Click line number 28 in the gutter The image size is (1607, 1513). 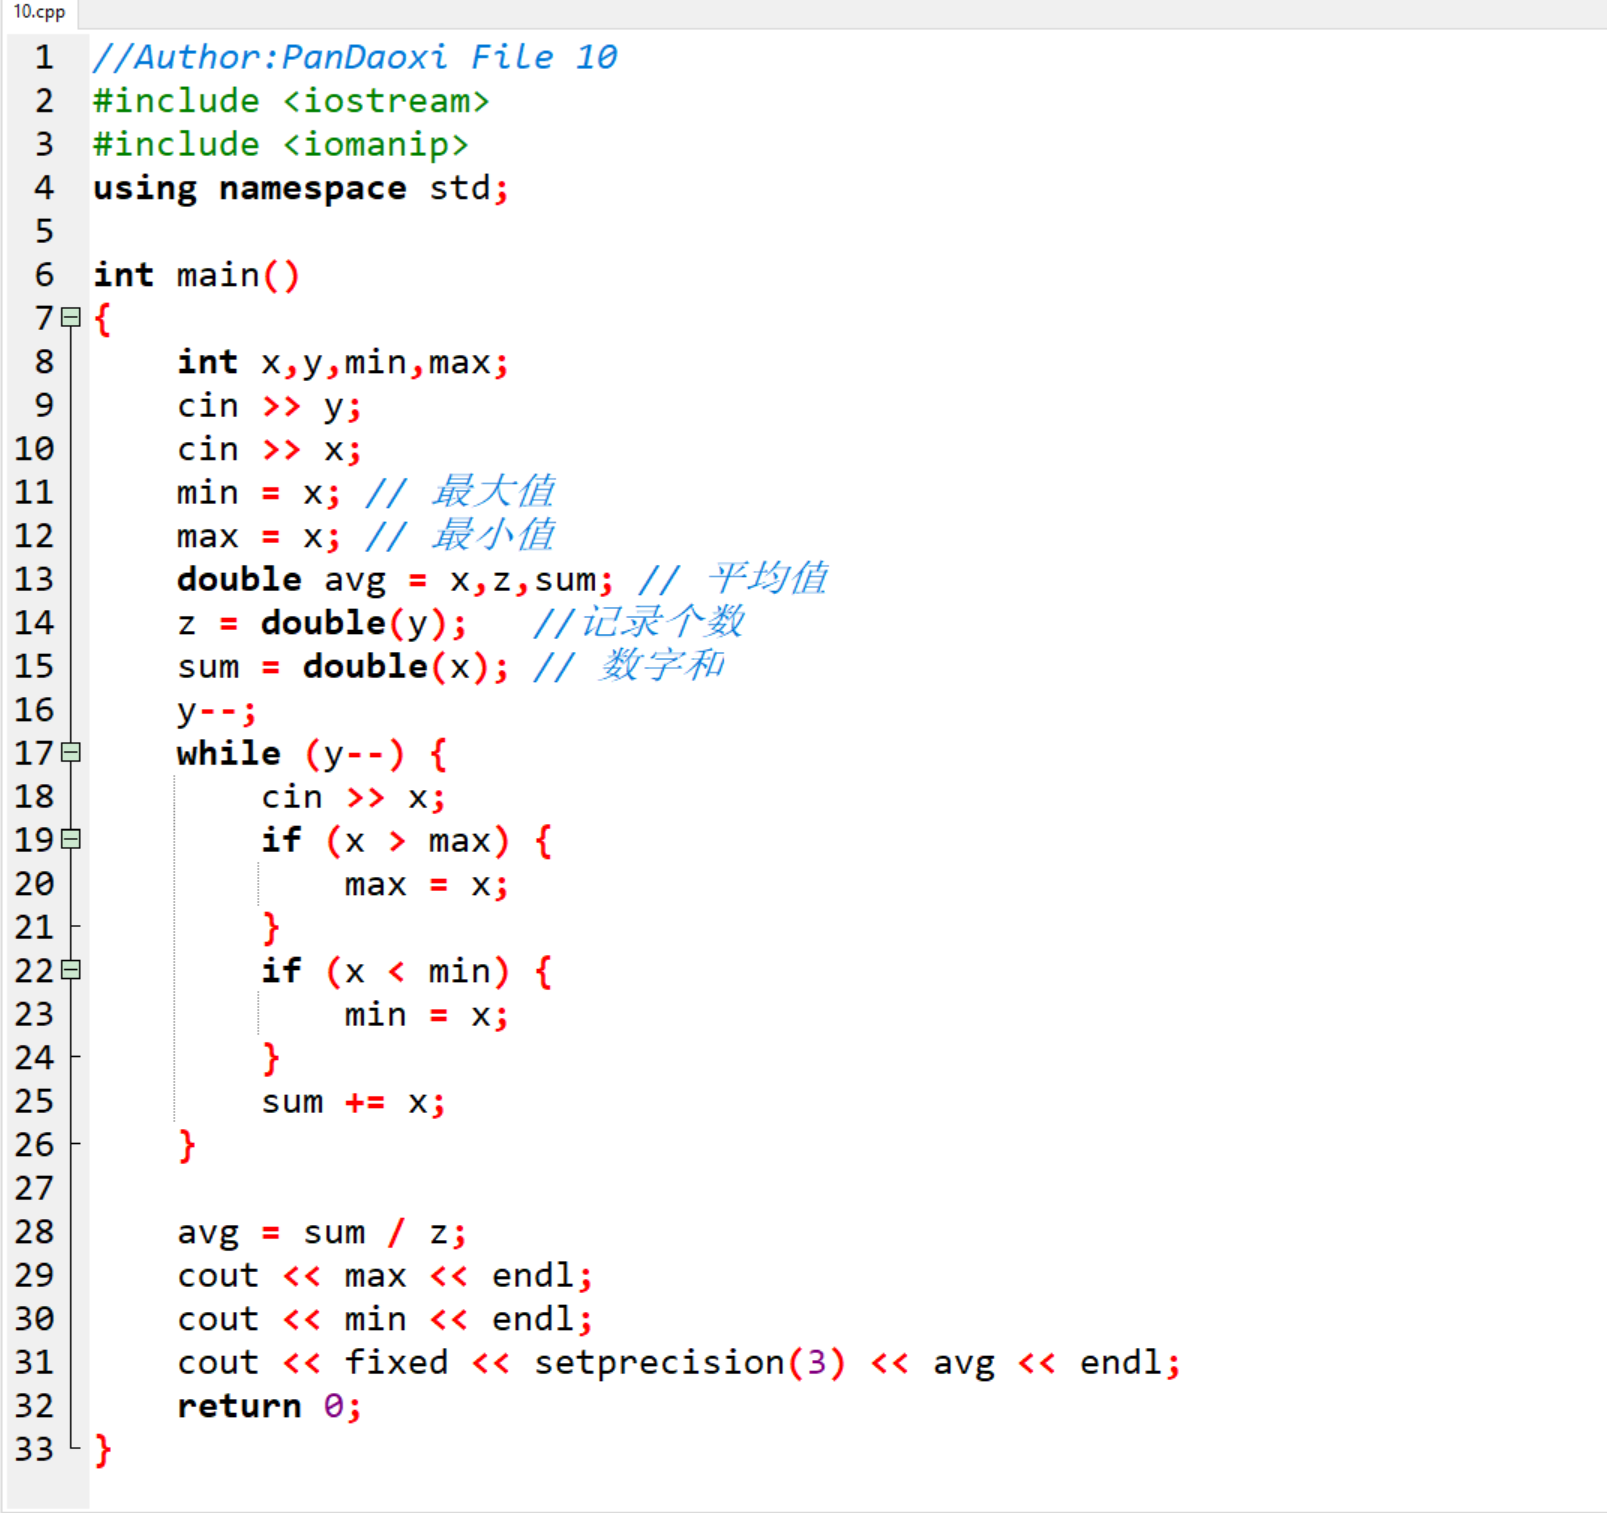(x=34, y=1232)
